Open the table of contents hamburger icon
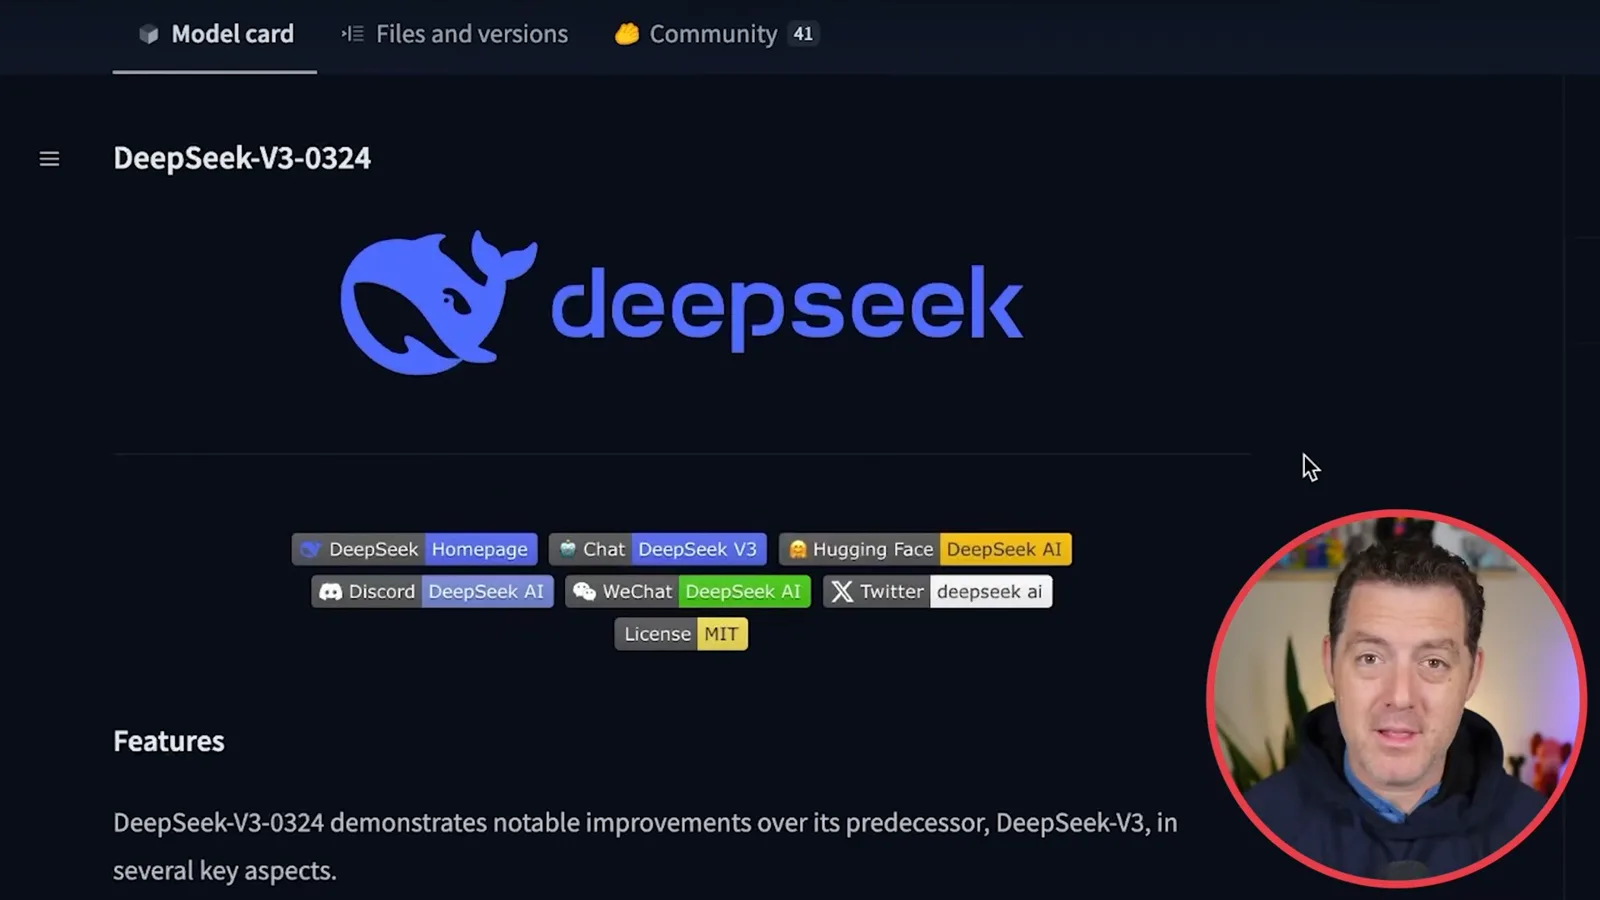Viewport: 1600px width, 900px height. coord(49,159)
